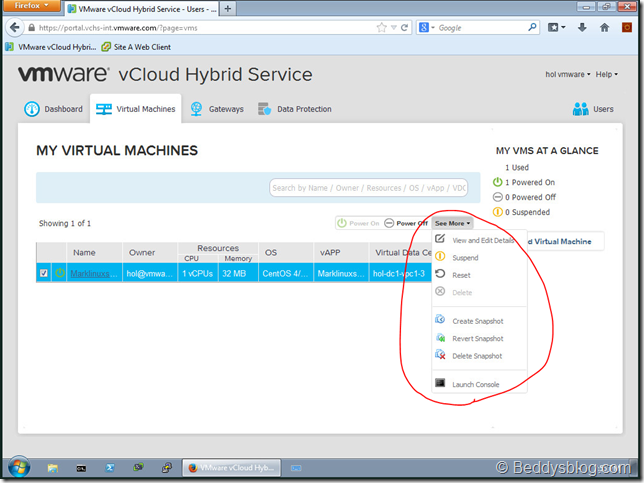Expand the See More dropdown
The image size is (644, 483).
tap(452, 223)
